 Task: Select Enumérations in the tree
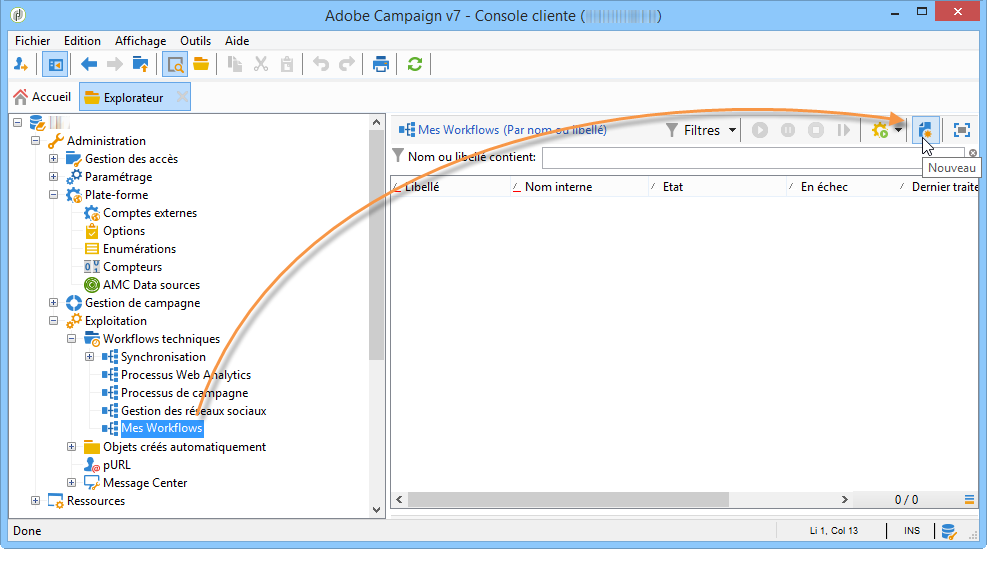[139, 249]
